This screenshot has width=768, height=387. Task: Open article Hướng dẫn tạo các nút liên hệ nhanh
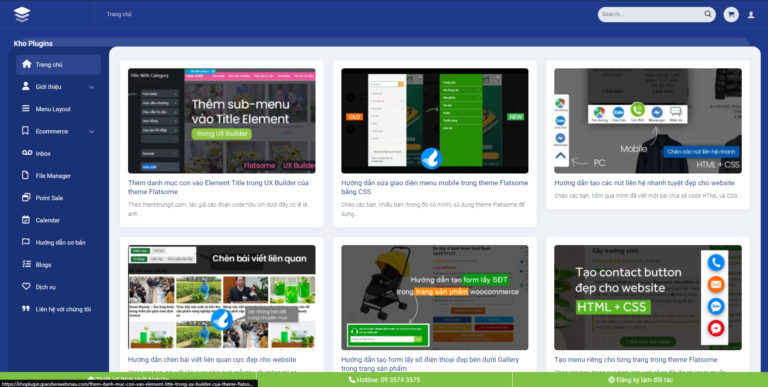645,183
